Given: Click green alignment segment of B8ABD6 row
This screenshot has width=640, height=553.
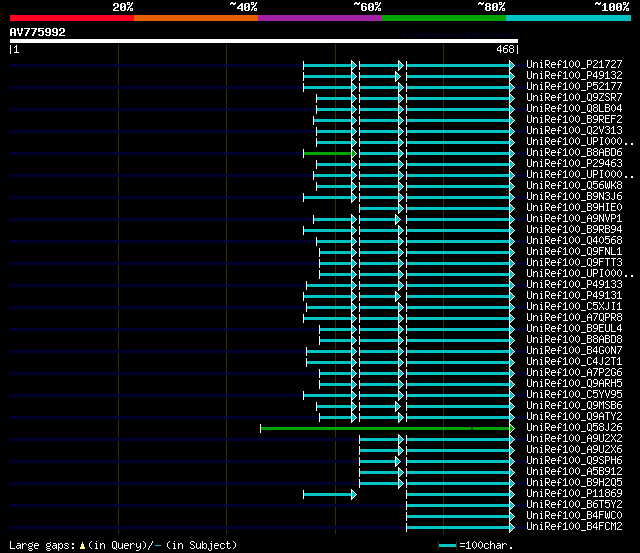Looking at the screenshot, I should [x=329, y=154].
